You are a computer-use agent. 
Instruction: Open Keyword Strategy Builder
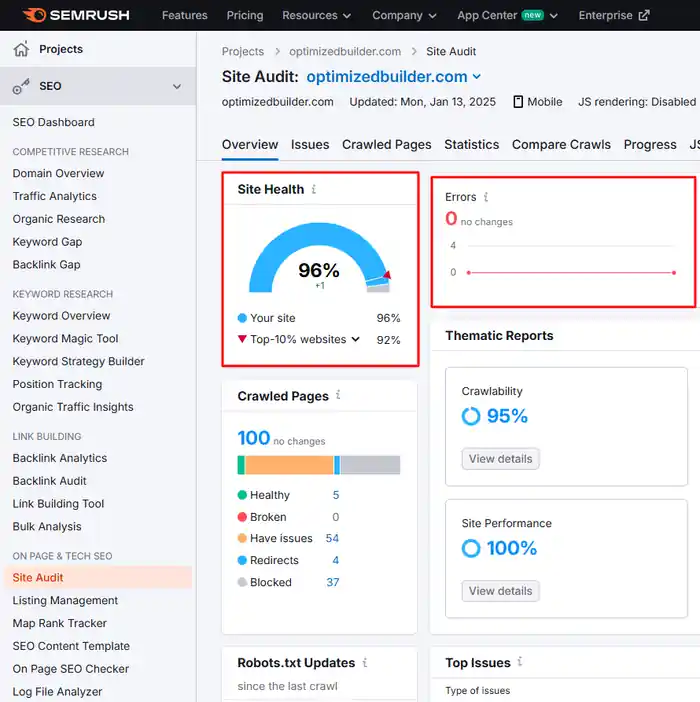78,361
